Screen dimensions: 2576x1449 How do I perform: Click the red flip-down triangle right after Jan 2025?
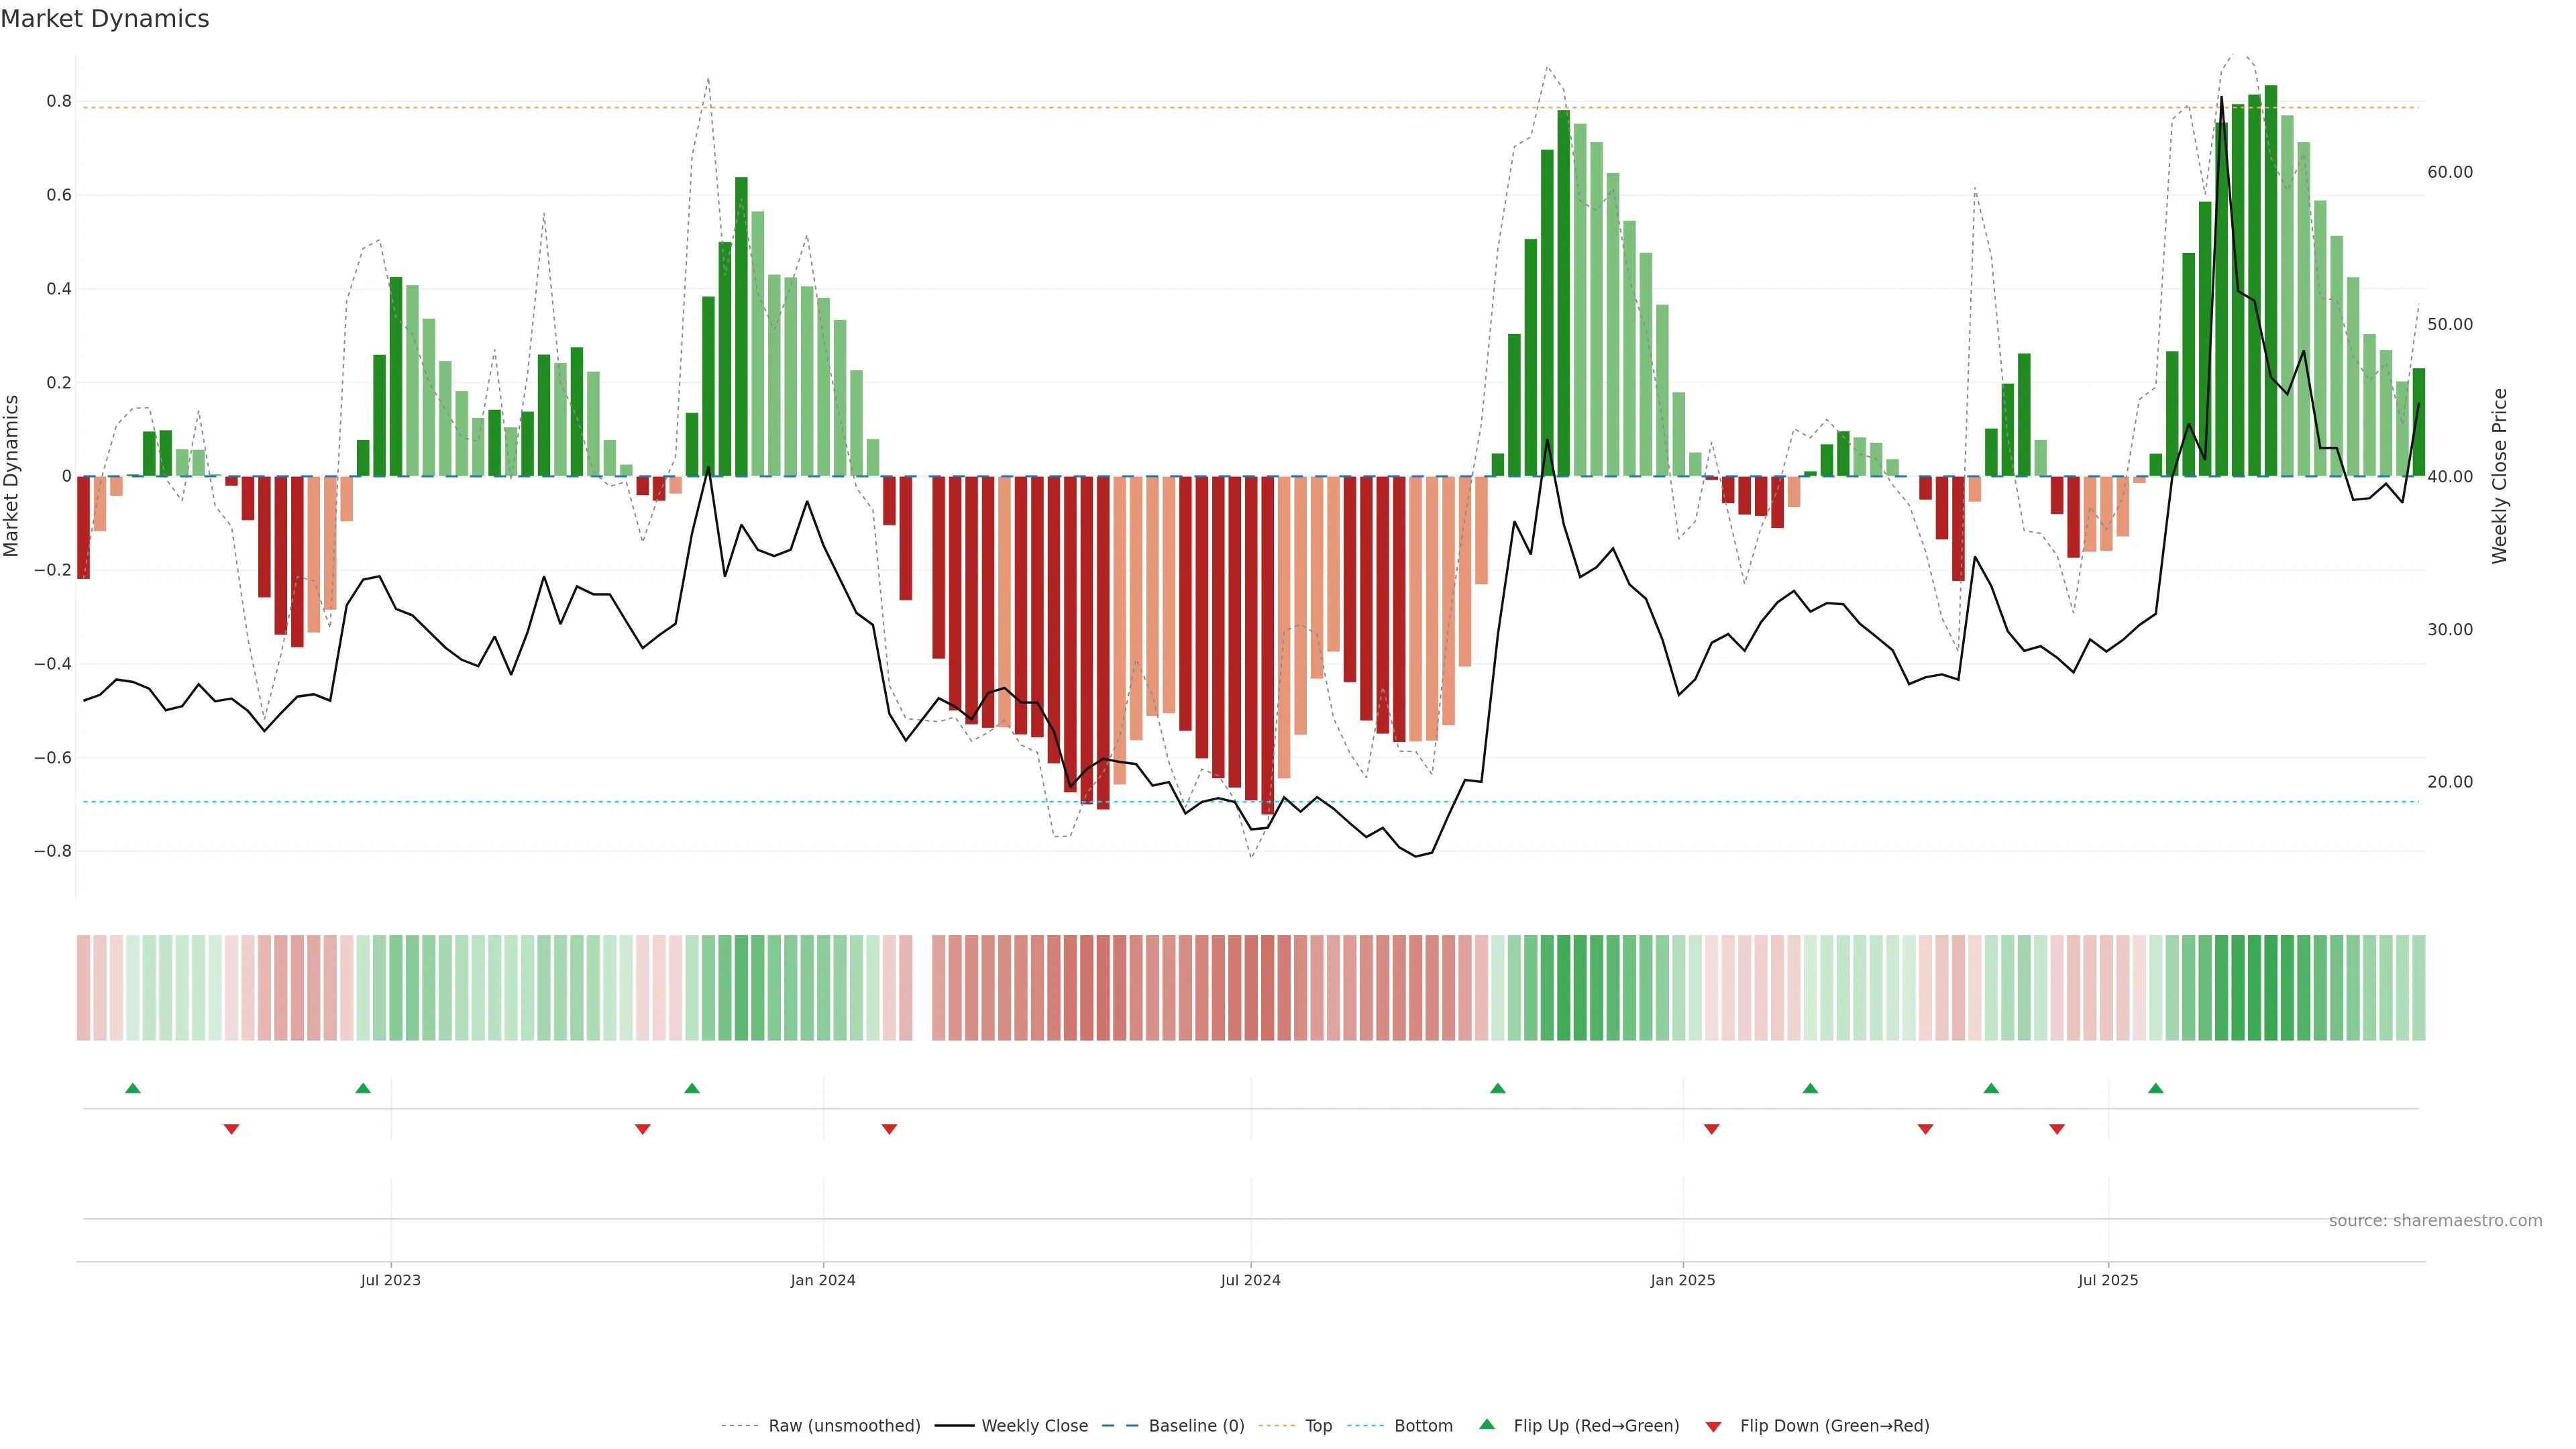pos(1711,1129)
